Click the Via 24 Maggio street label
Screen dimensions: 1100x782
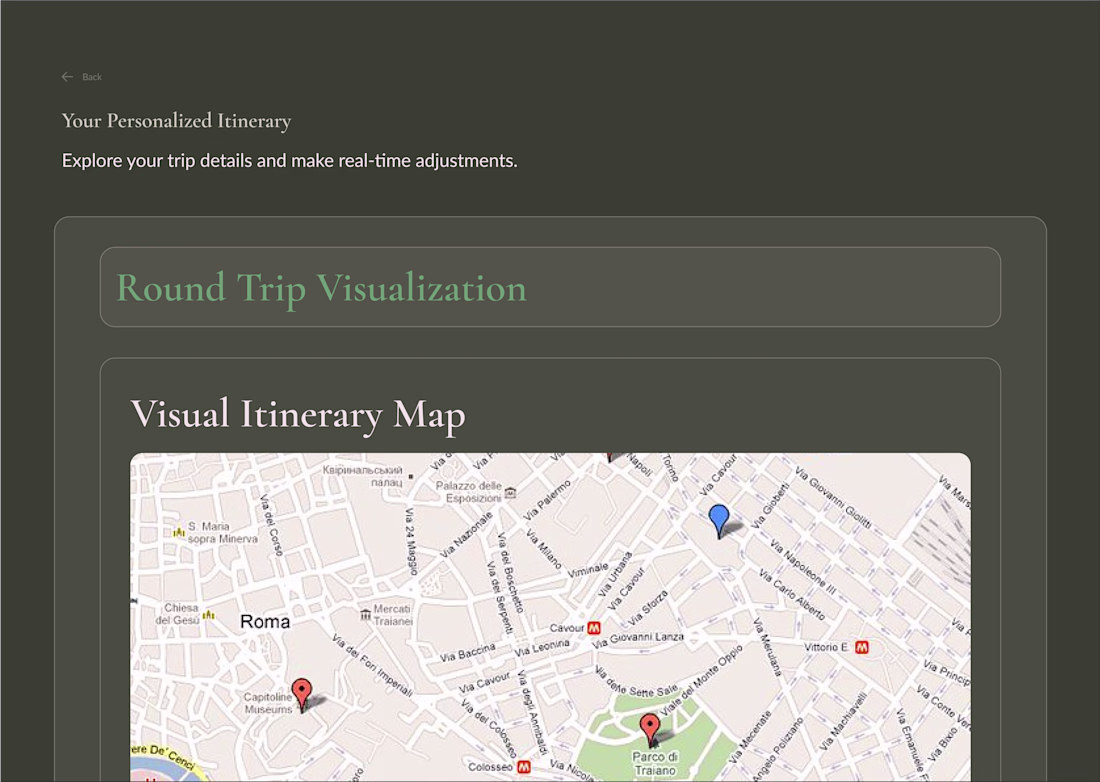pos(411,541)
